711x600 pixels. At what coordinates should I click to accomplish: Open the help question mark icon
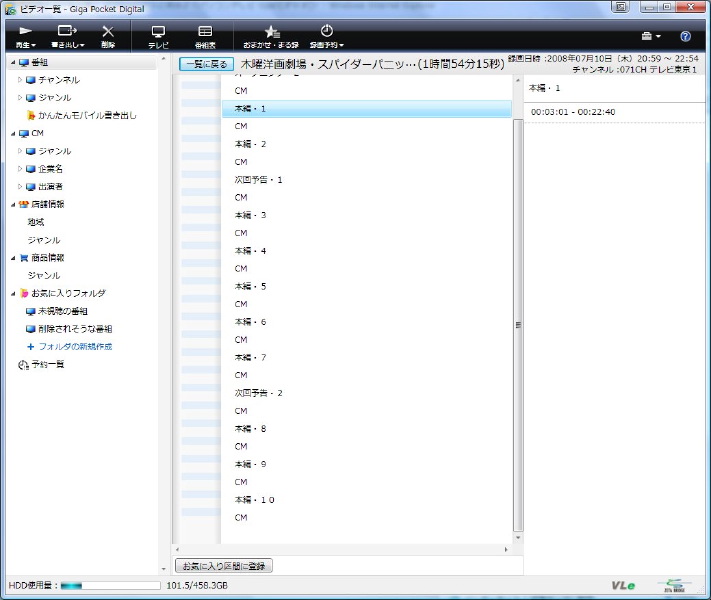[x=685, y=36]
